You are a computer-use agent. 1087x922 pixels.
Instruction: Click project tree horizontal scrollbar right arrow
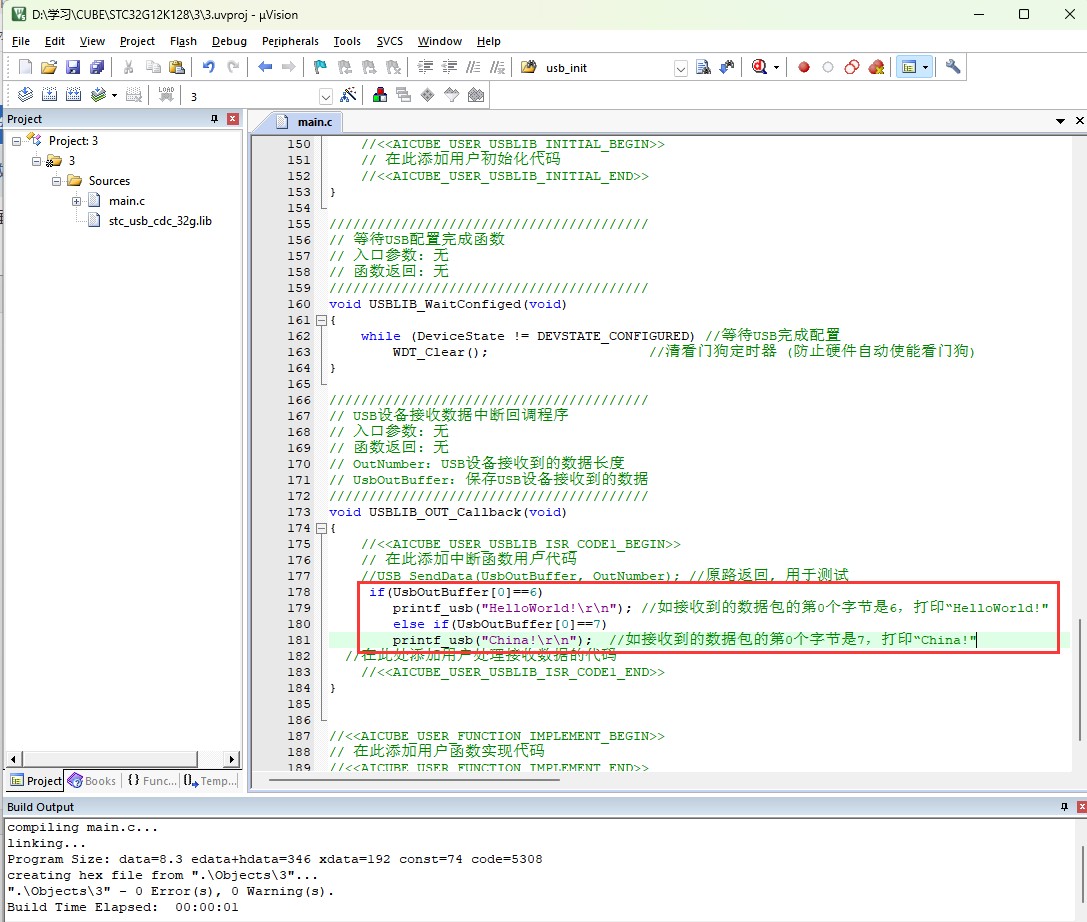point(232,759)
